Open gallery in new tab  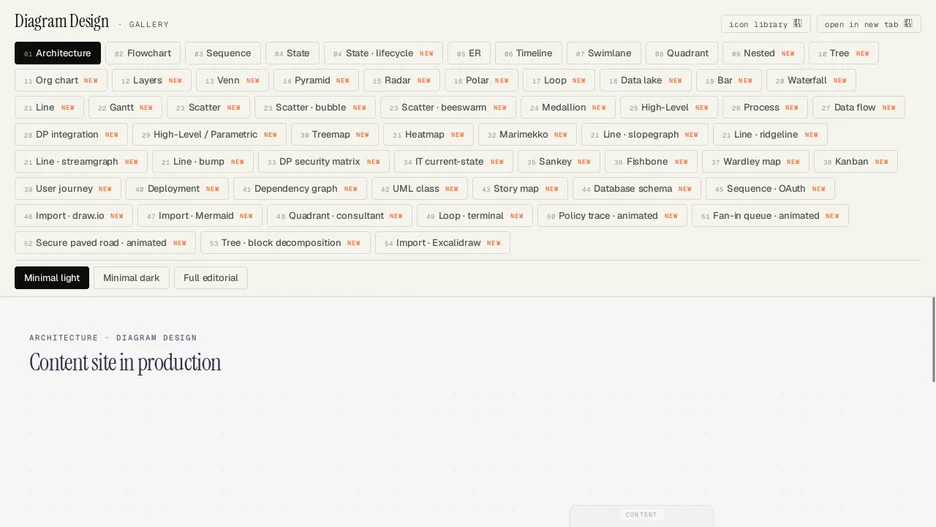pos(869,24)
